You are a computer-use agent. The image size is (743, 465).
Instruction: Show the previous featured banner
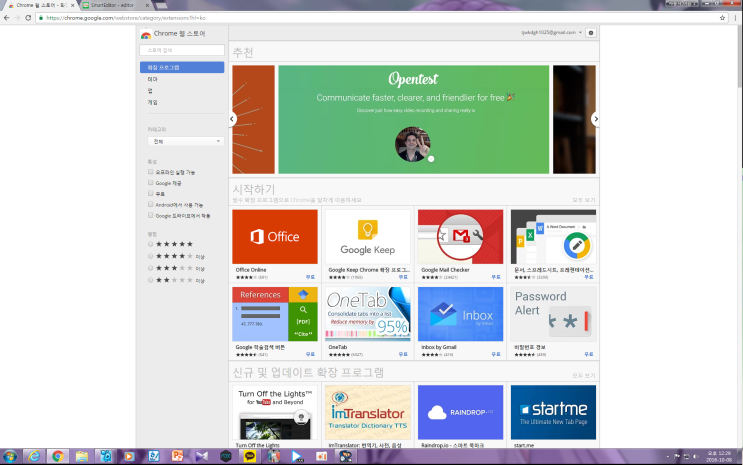point(232,119)
